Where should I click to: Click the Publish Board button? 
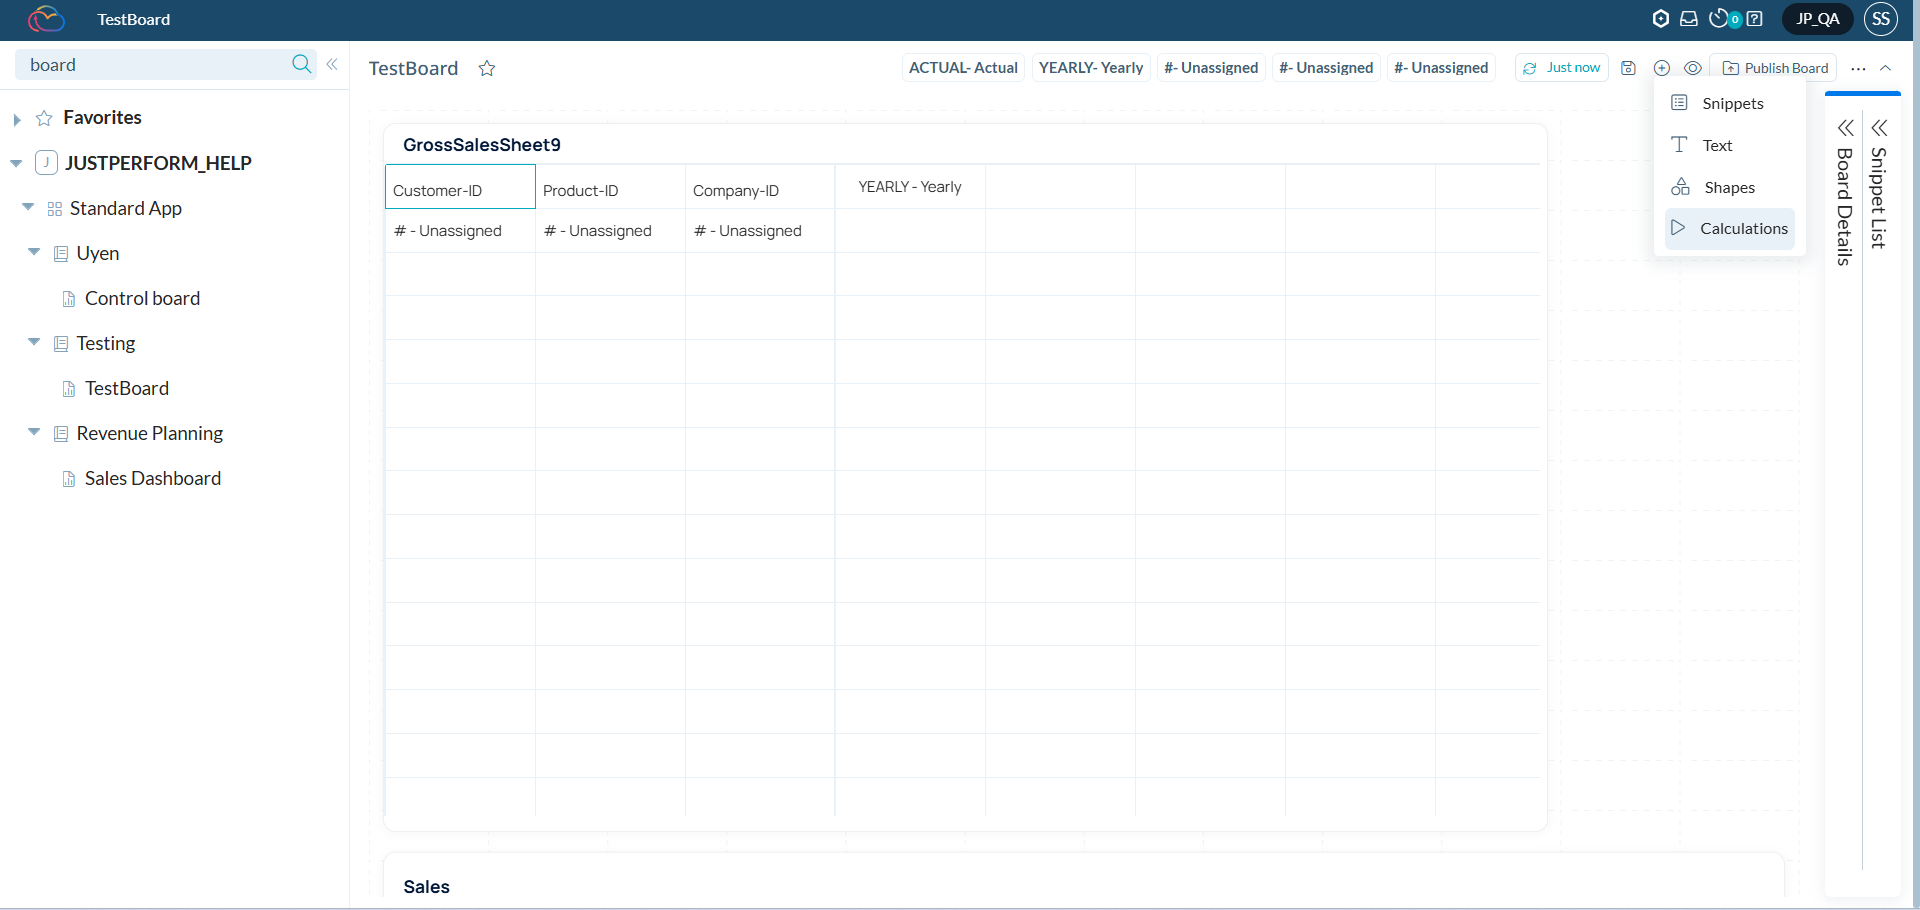[x=1775, y=68]
